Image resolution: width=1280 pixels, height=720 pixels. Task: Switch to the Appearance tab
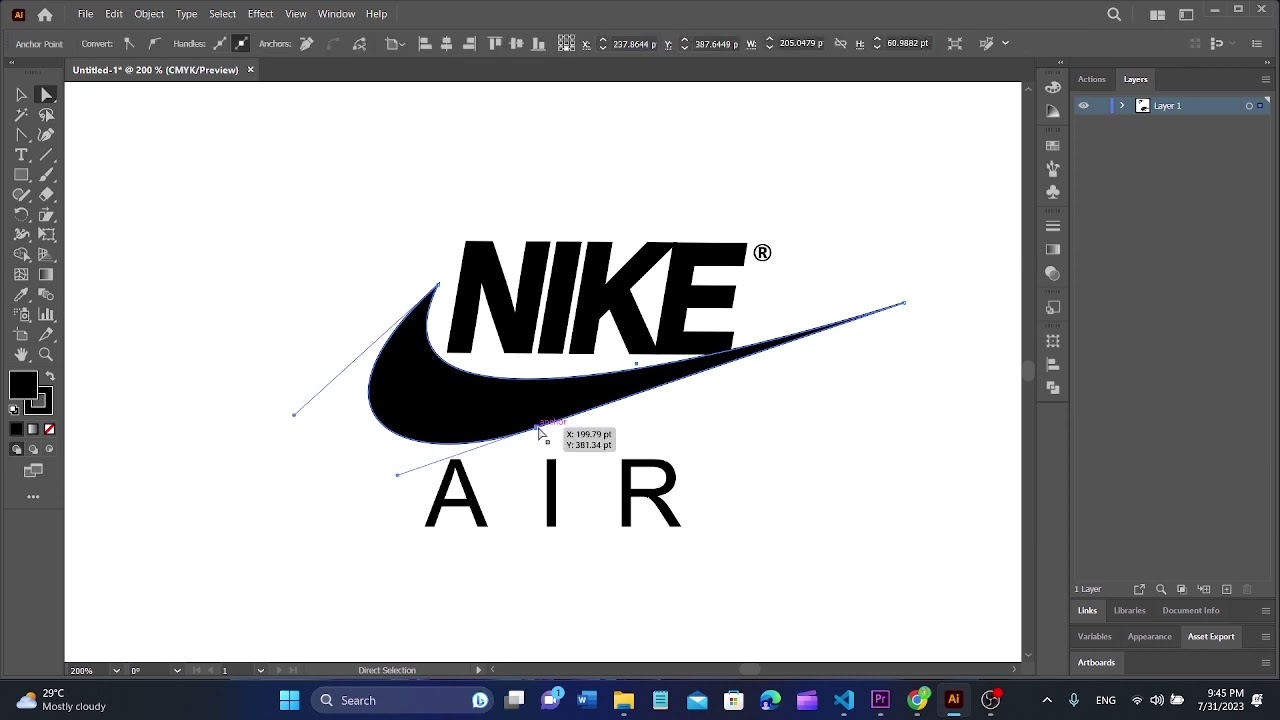pyautogui.click(x=1149, y=636)
